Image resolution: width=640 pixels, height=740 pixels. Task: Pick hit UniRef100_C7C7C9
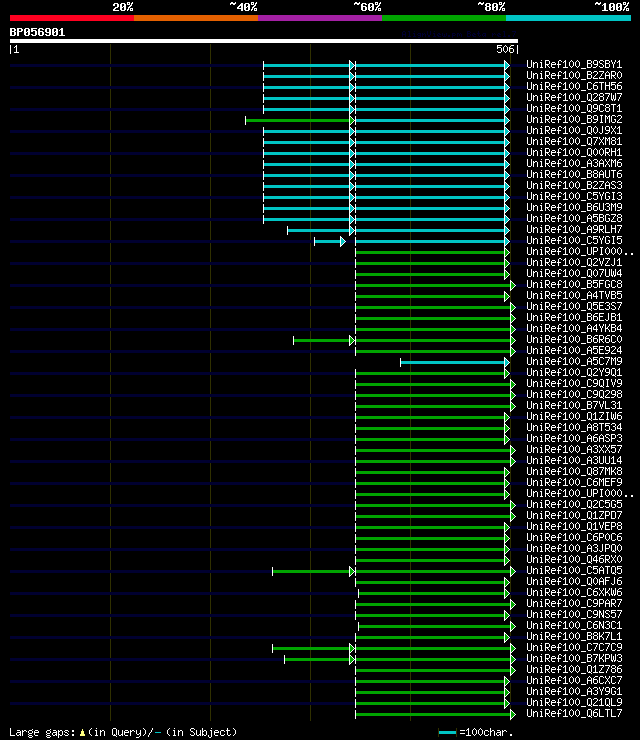[x=574, y=648]
